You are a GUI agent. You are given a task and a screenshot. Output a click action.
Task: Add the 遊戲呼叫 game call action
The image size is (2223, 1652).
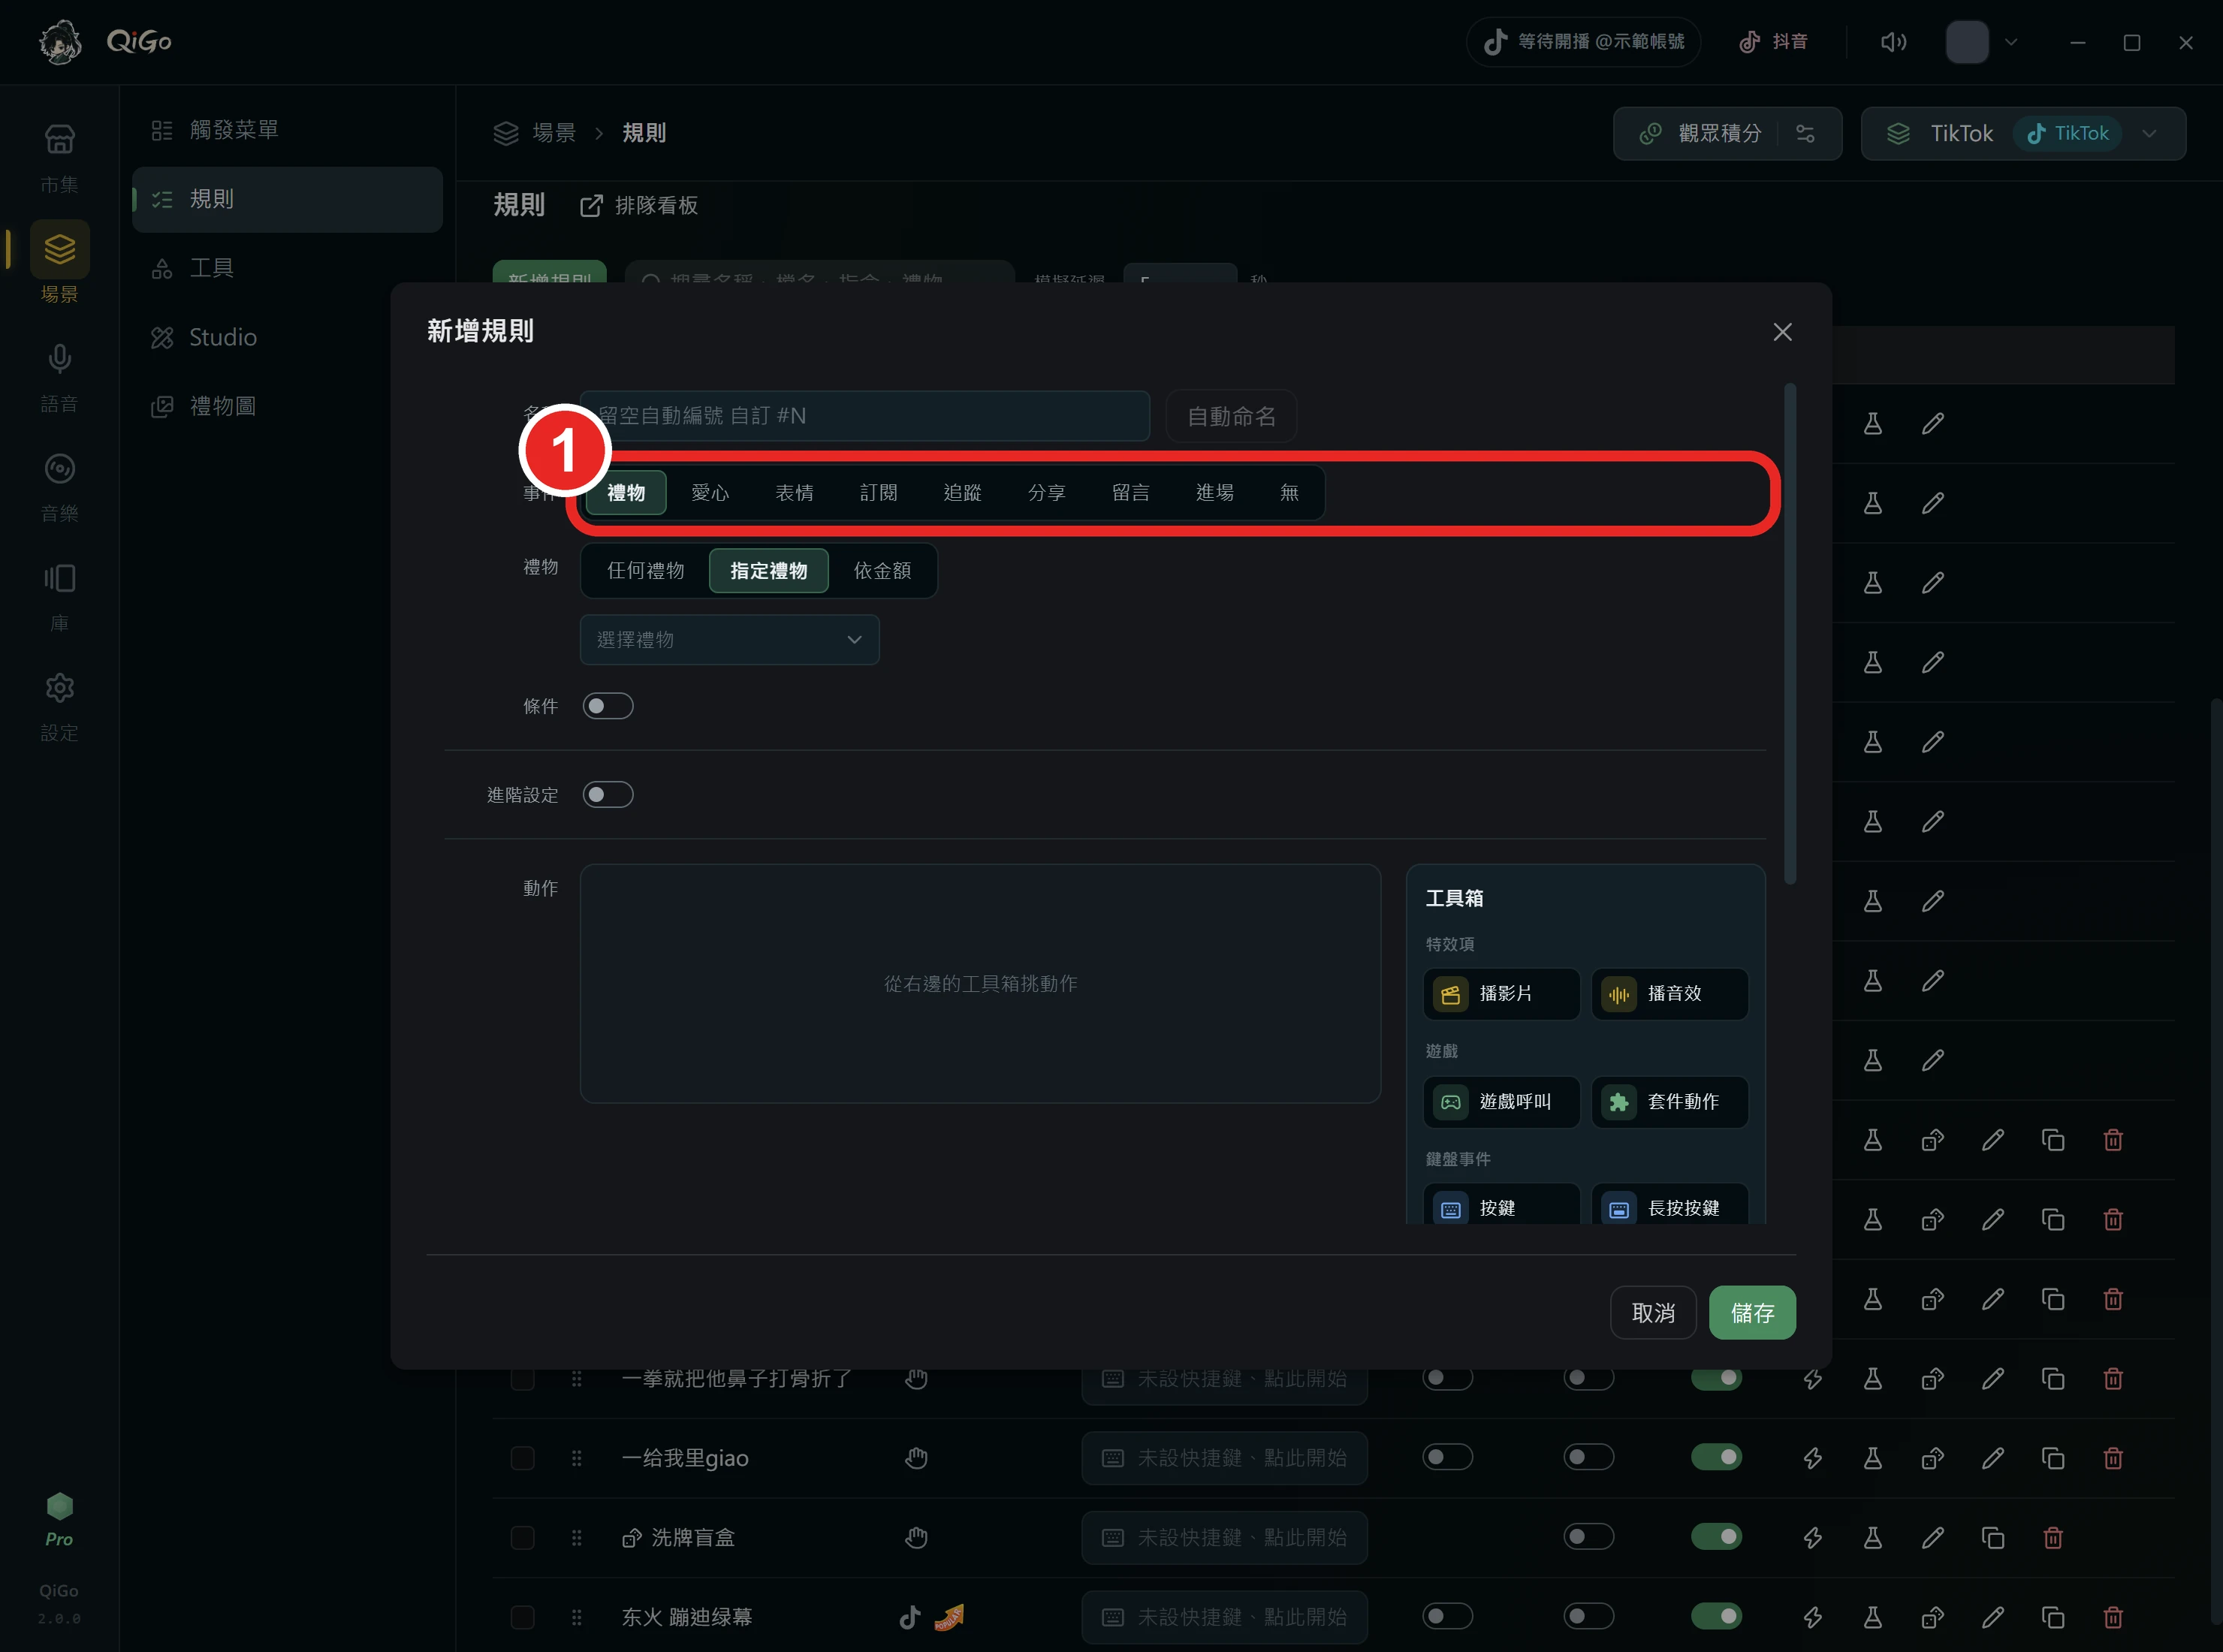click(1501, 1101)
